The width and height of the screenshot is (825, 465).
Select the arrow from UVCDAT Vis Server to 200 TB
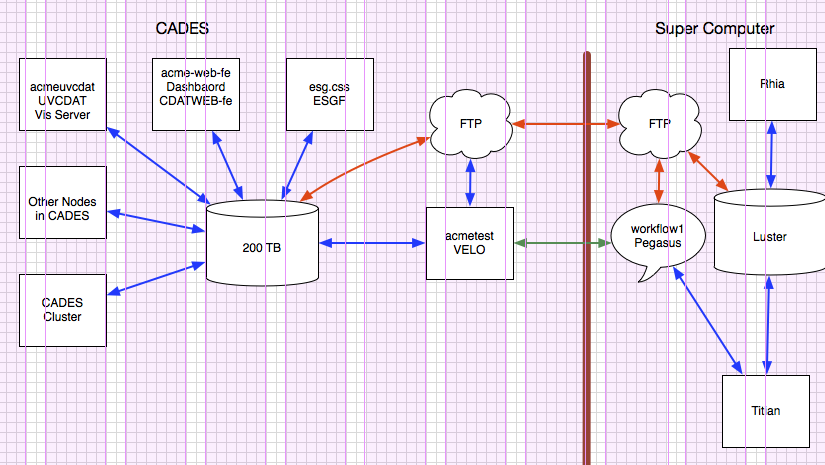tap(158, 166)
